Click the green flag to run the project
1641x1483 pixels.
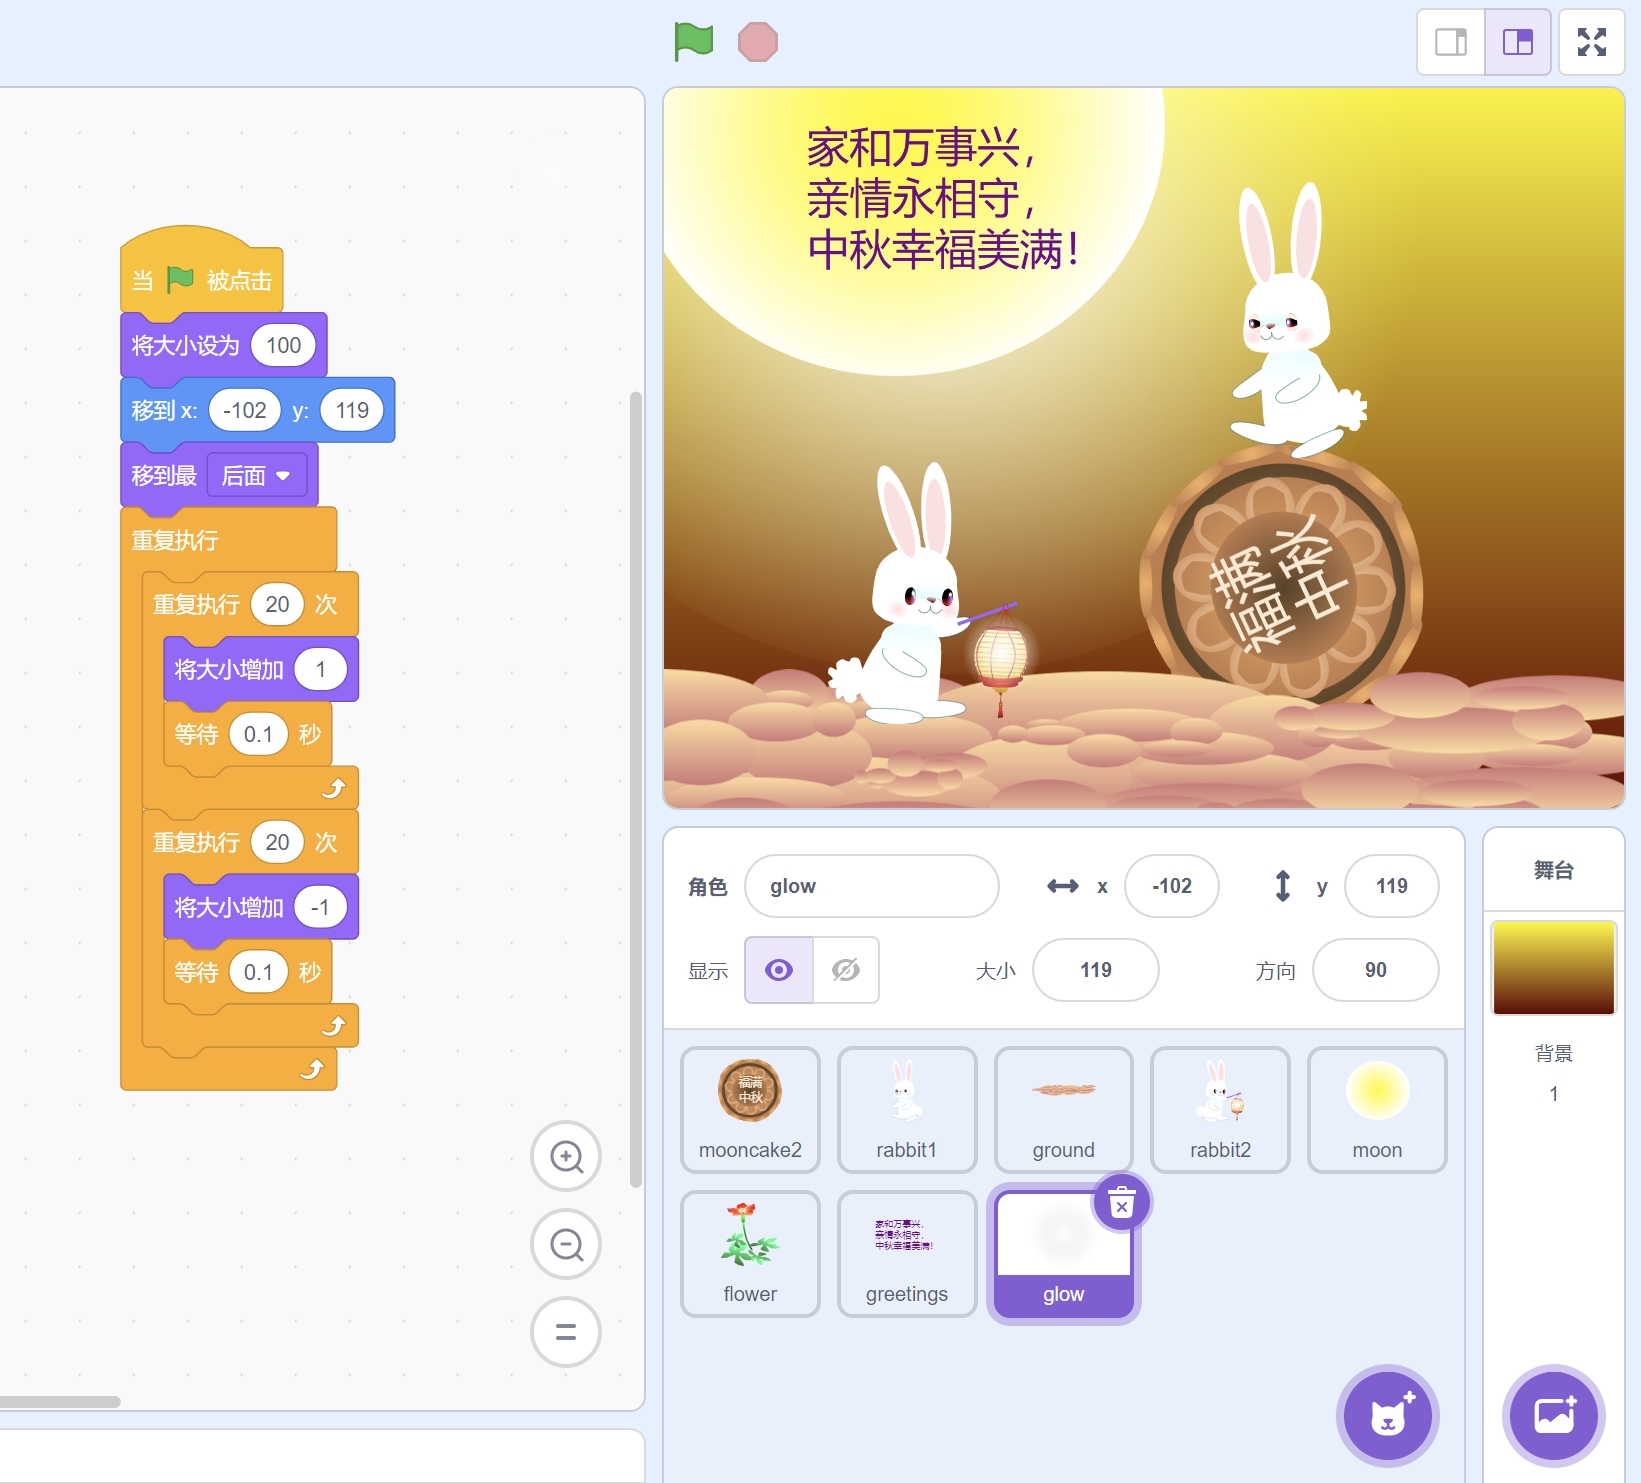692,41
